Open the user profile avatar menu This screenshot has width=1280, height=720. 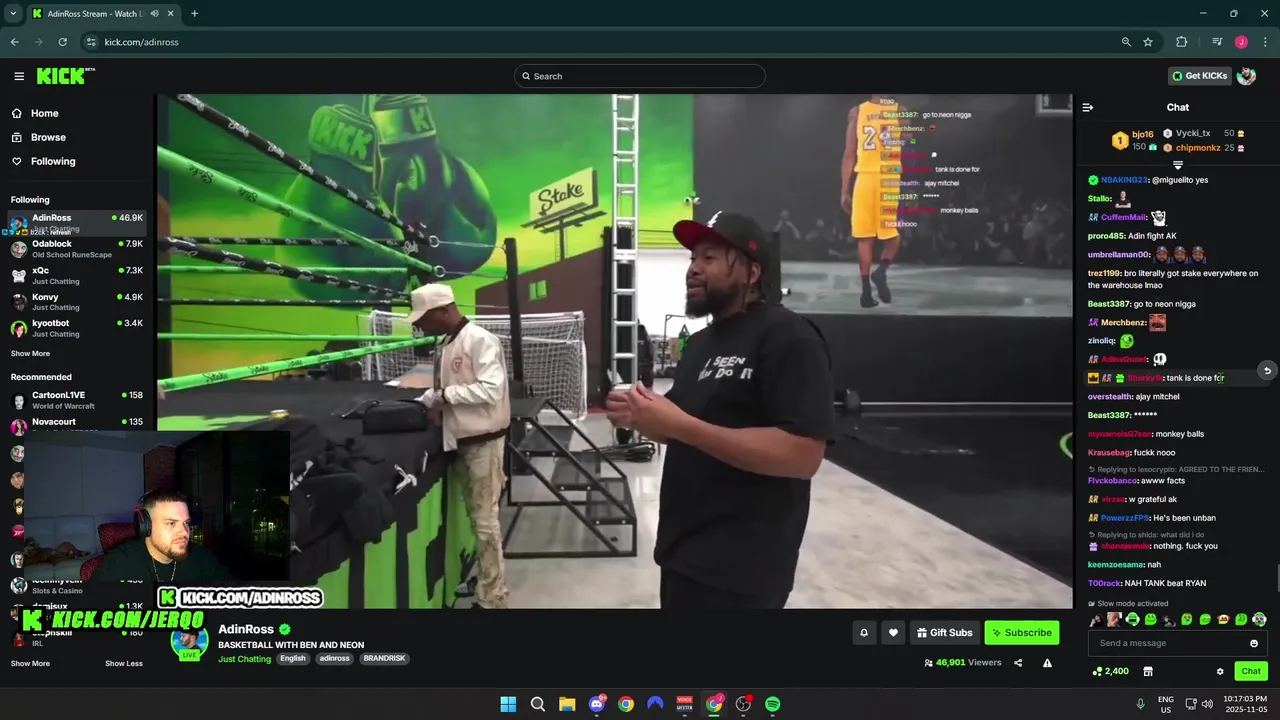[x=1246, y=76]
